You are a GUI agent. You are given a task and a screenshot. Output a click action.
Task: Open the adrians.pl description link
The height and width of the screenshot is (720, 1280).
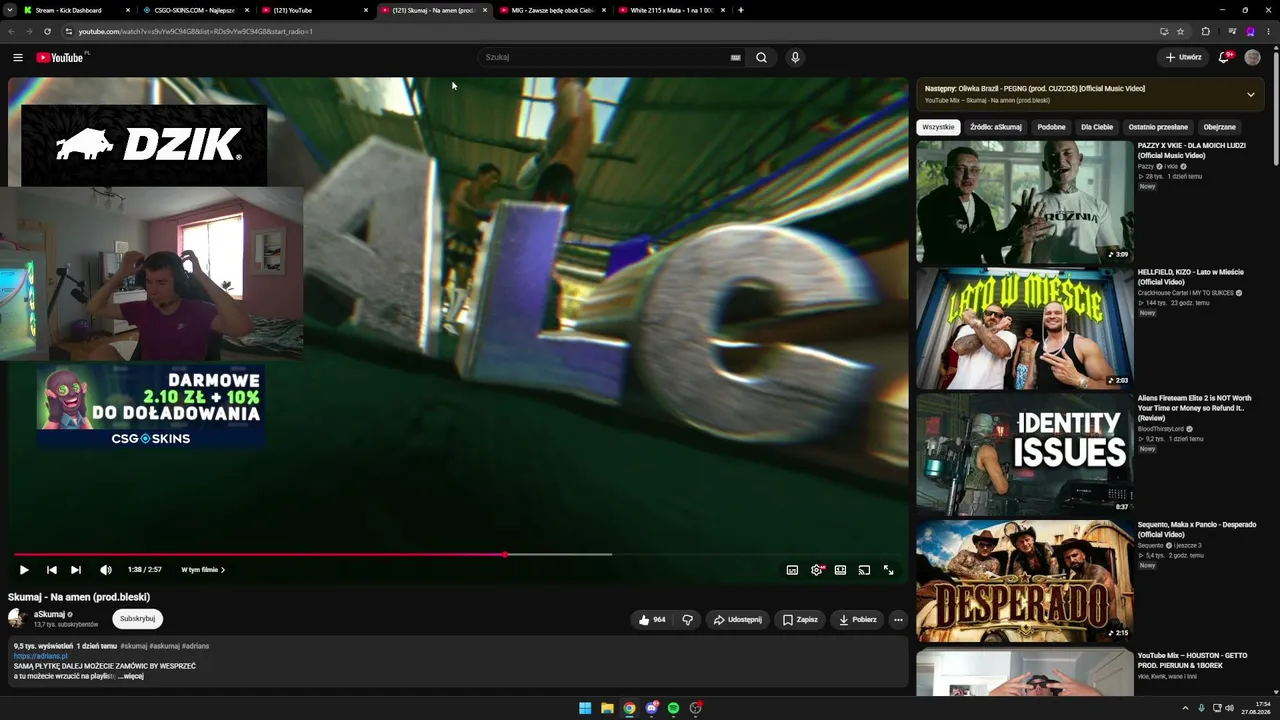(x=41, y=656)
